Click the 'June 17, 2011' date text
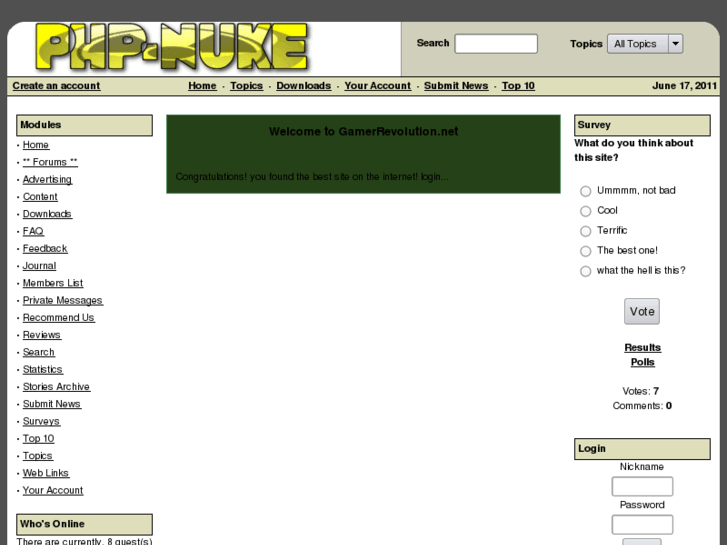This screenshot has width=727, height=545. [684, 86]
